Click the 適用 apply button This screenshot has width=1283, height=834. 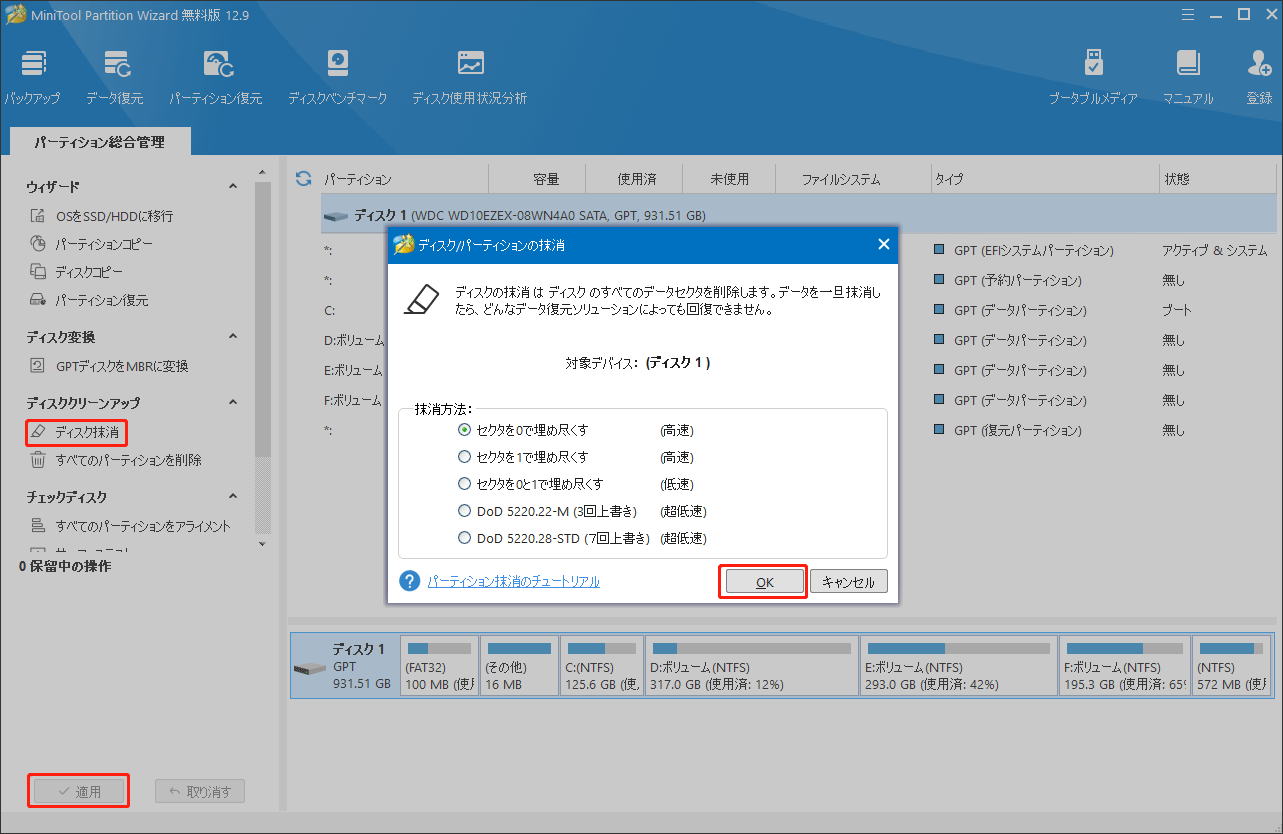tap(79, 791)
